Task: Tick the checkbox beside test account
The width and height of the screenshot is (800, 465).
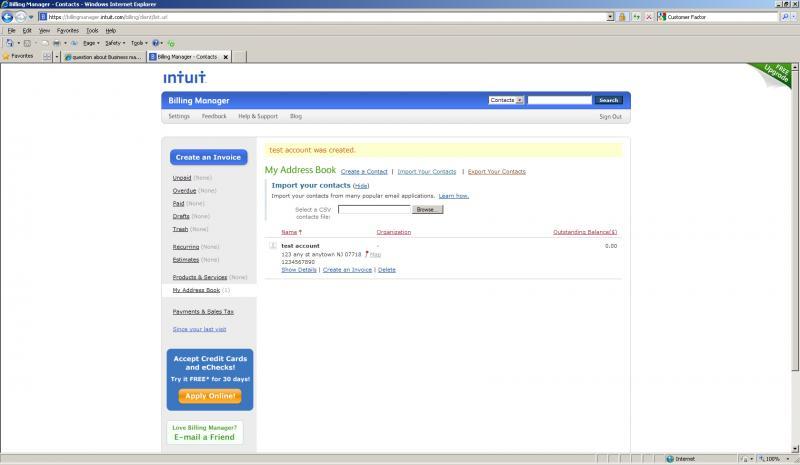Action: pyautogui.click(x=273, y=246)
